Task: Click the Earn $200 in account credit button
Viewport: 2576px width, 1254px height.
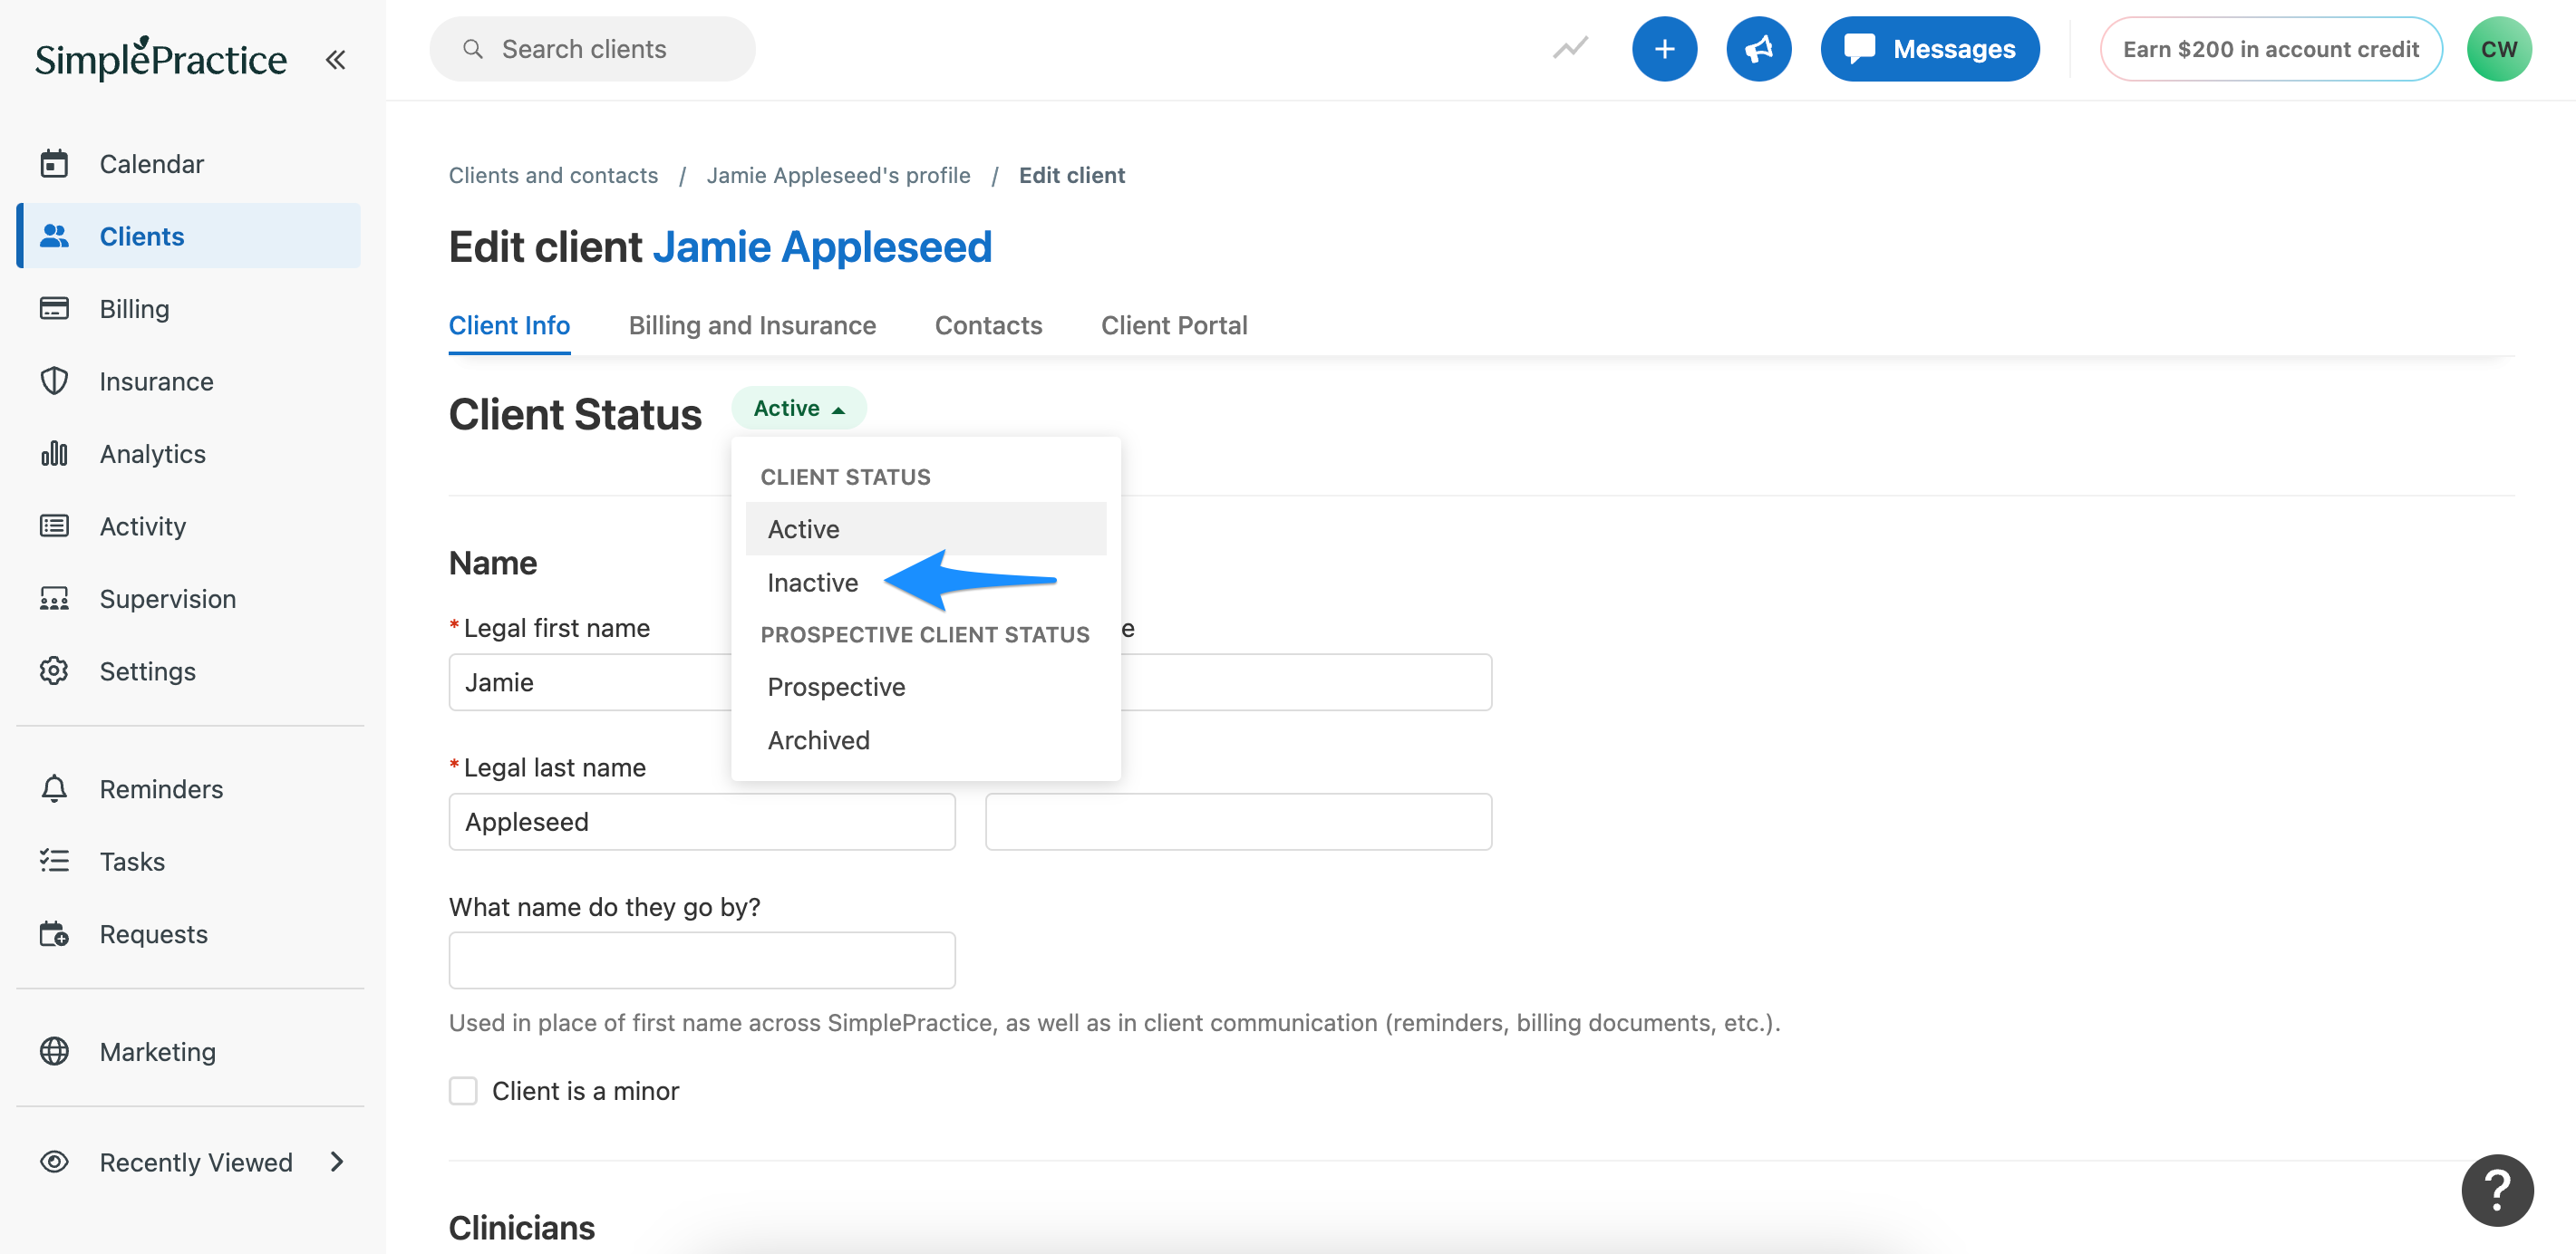Action: pos(2270,48)
